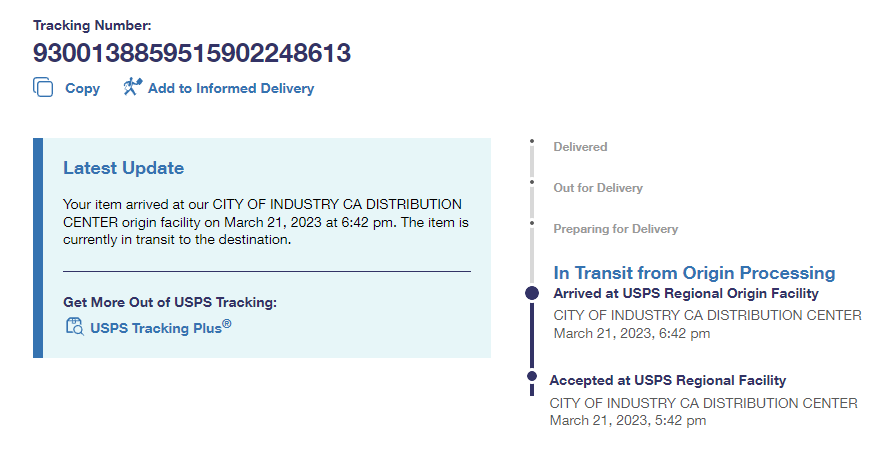Select the tracking number 9300138859515902248613
Screen dimensions: 885x475
pyautogui.click(x=192, y=53)
